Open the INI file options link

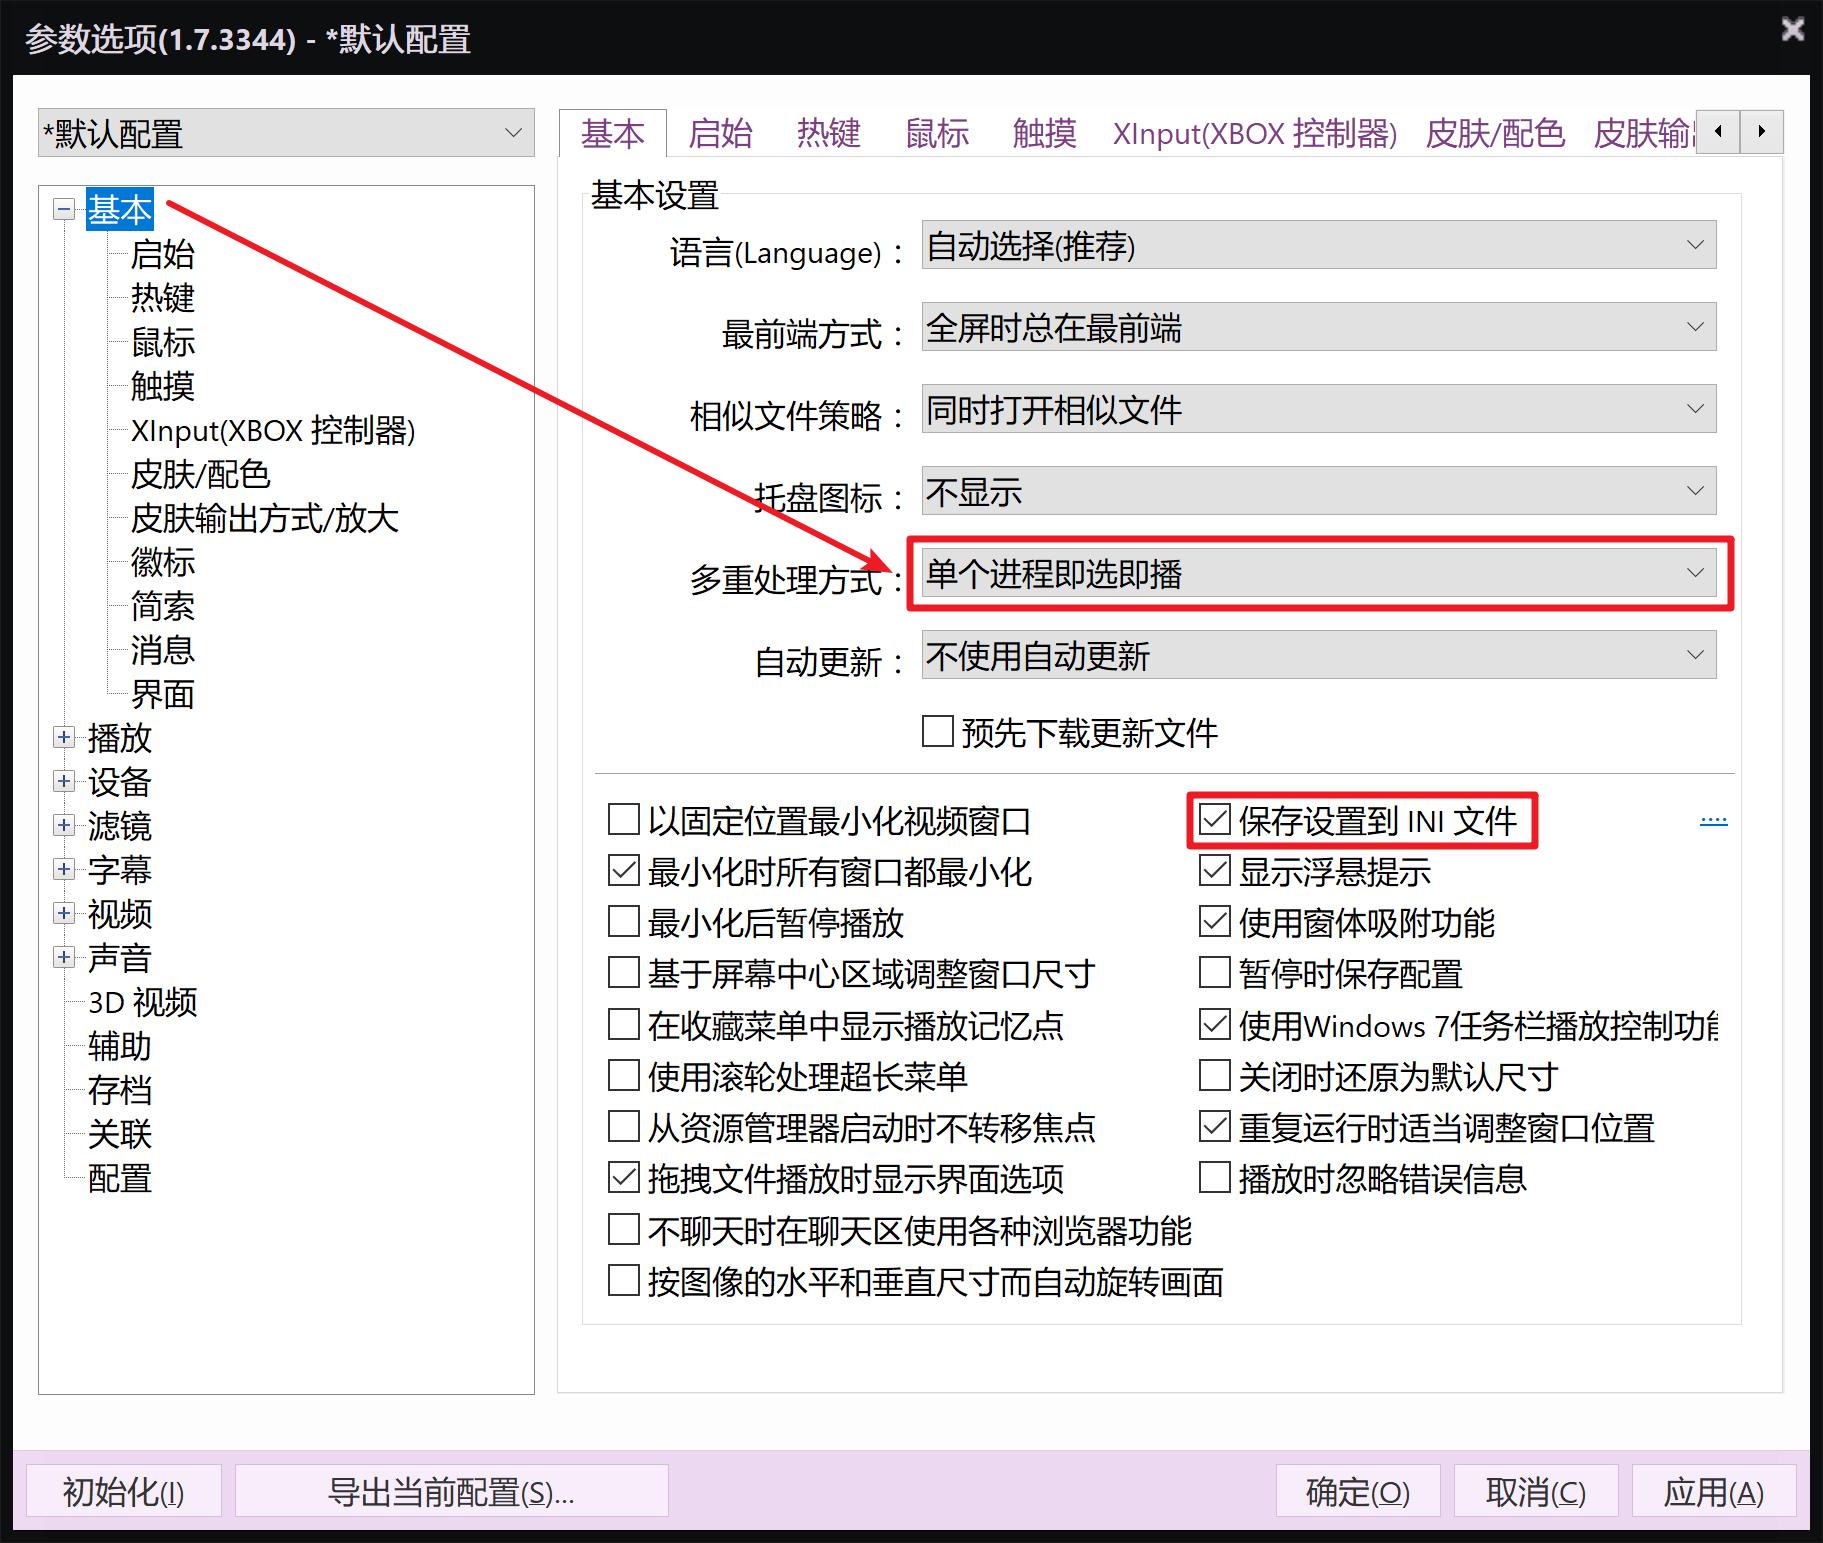click(1713, 821)
